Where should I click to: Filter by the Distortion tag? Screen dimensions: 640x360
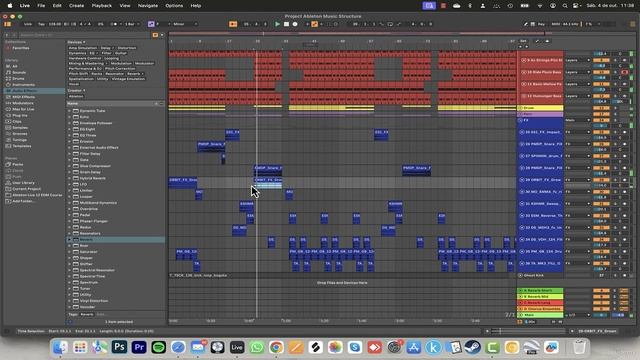click(127, 48)
